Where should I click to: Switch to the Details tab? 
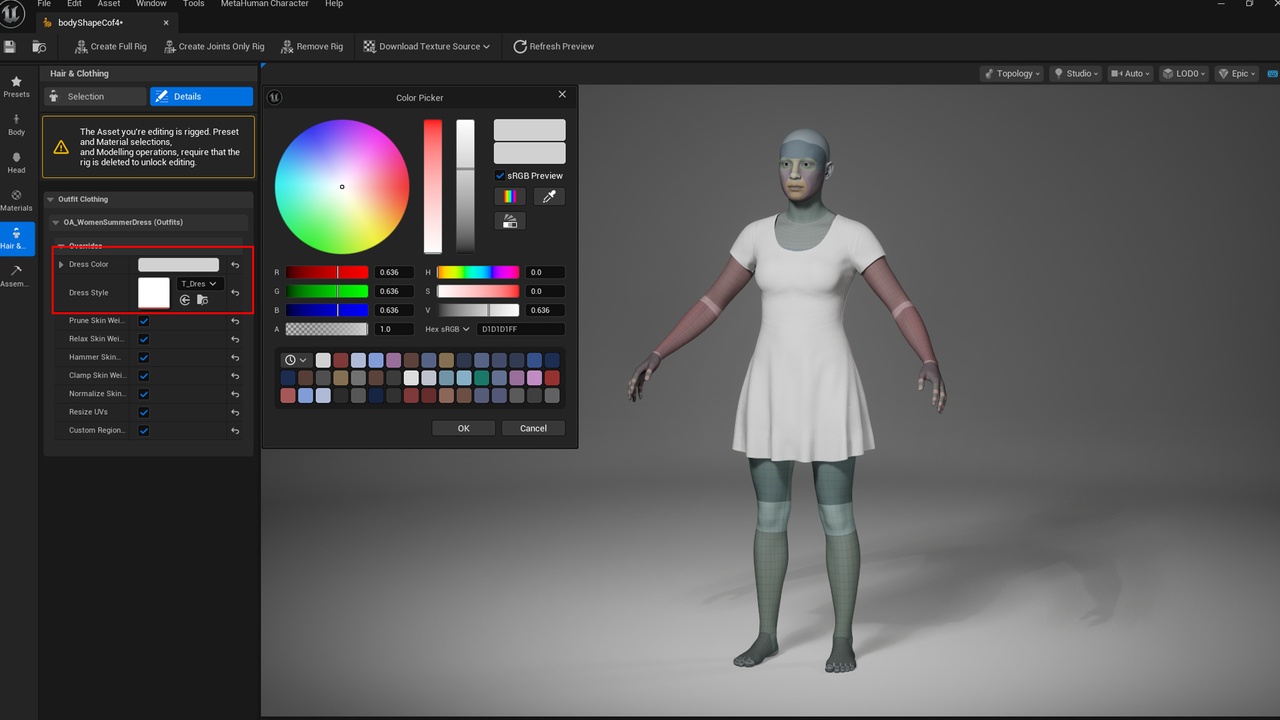(201, 96)
